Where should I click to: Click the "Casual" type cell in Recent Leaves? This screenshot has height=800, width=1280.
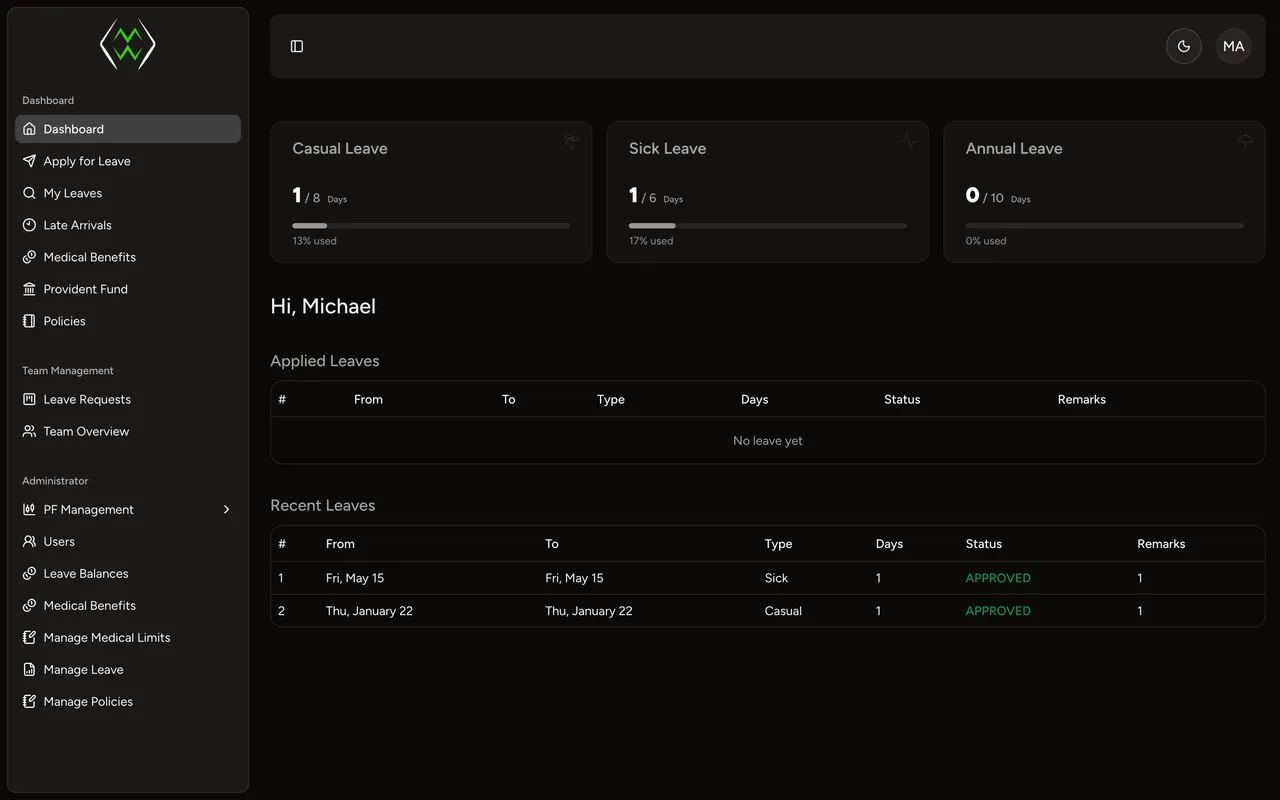pyautogui.click(x=783, y=611)
